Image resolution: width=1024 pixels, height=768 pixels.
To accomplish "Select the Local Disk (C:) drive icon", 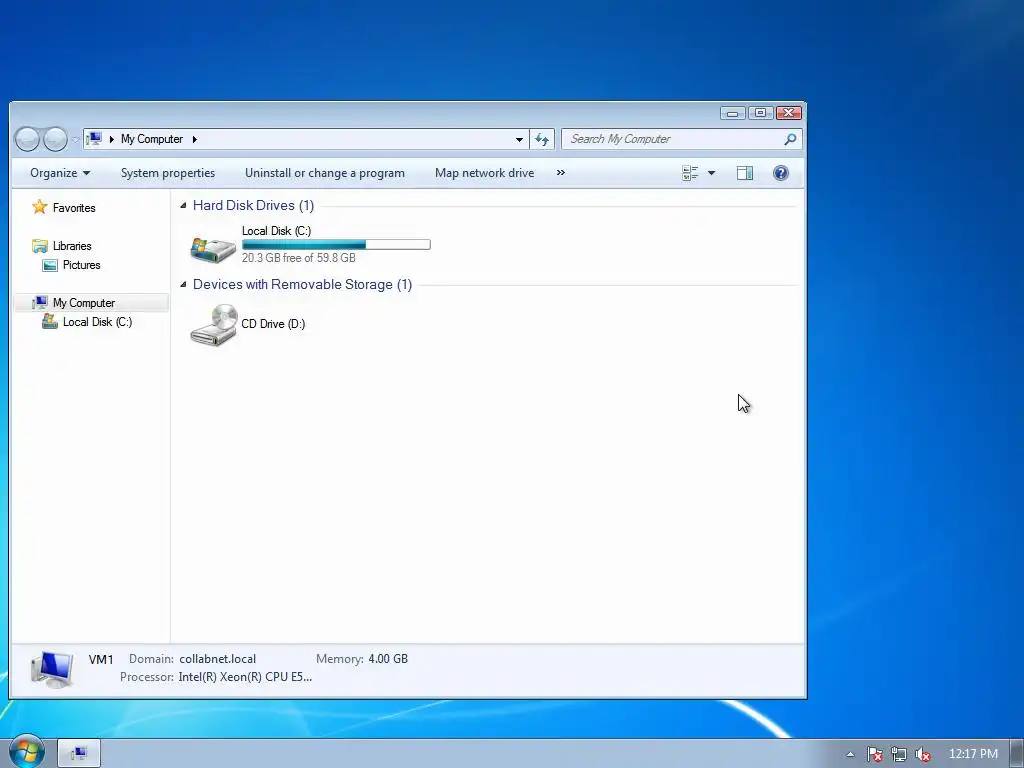I will (x=213, y=250).
